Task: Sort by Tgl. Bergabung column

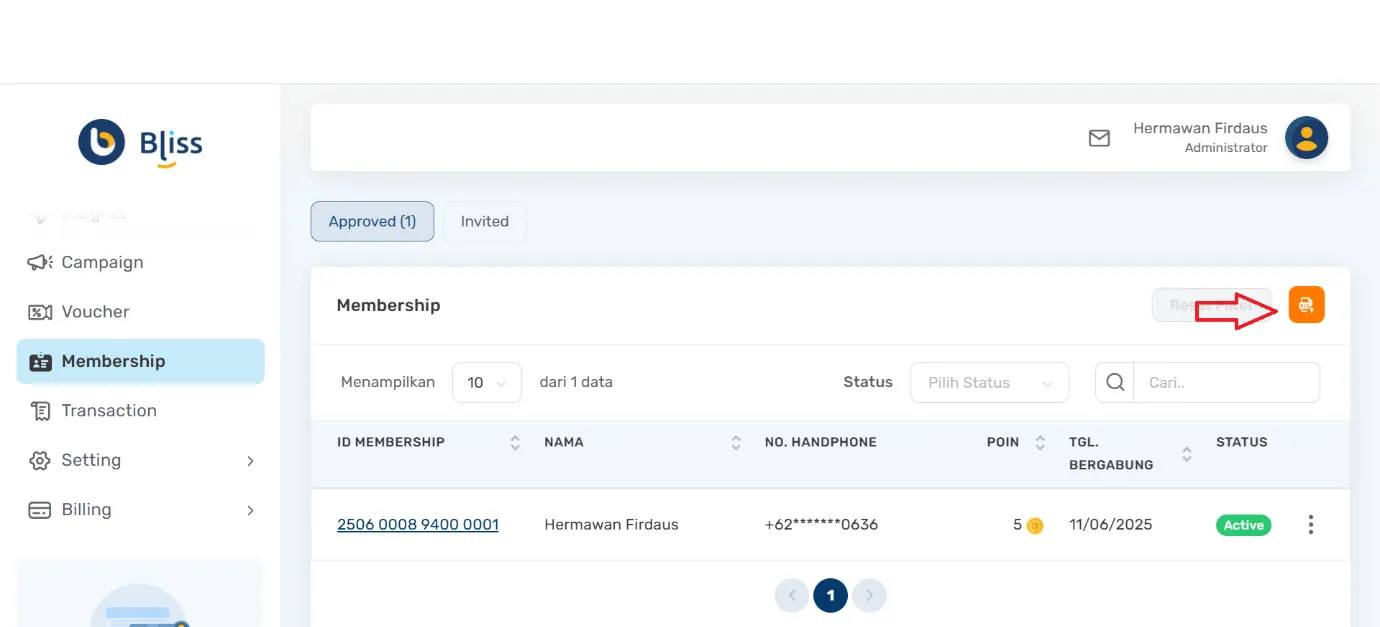Action: pos(1187,454)
